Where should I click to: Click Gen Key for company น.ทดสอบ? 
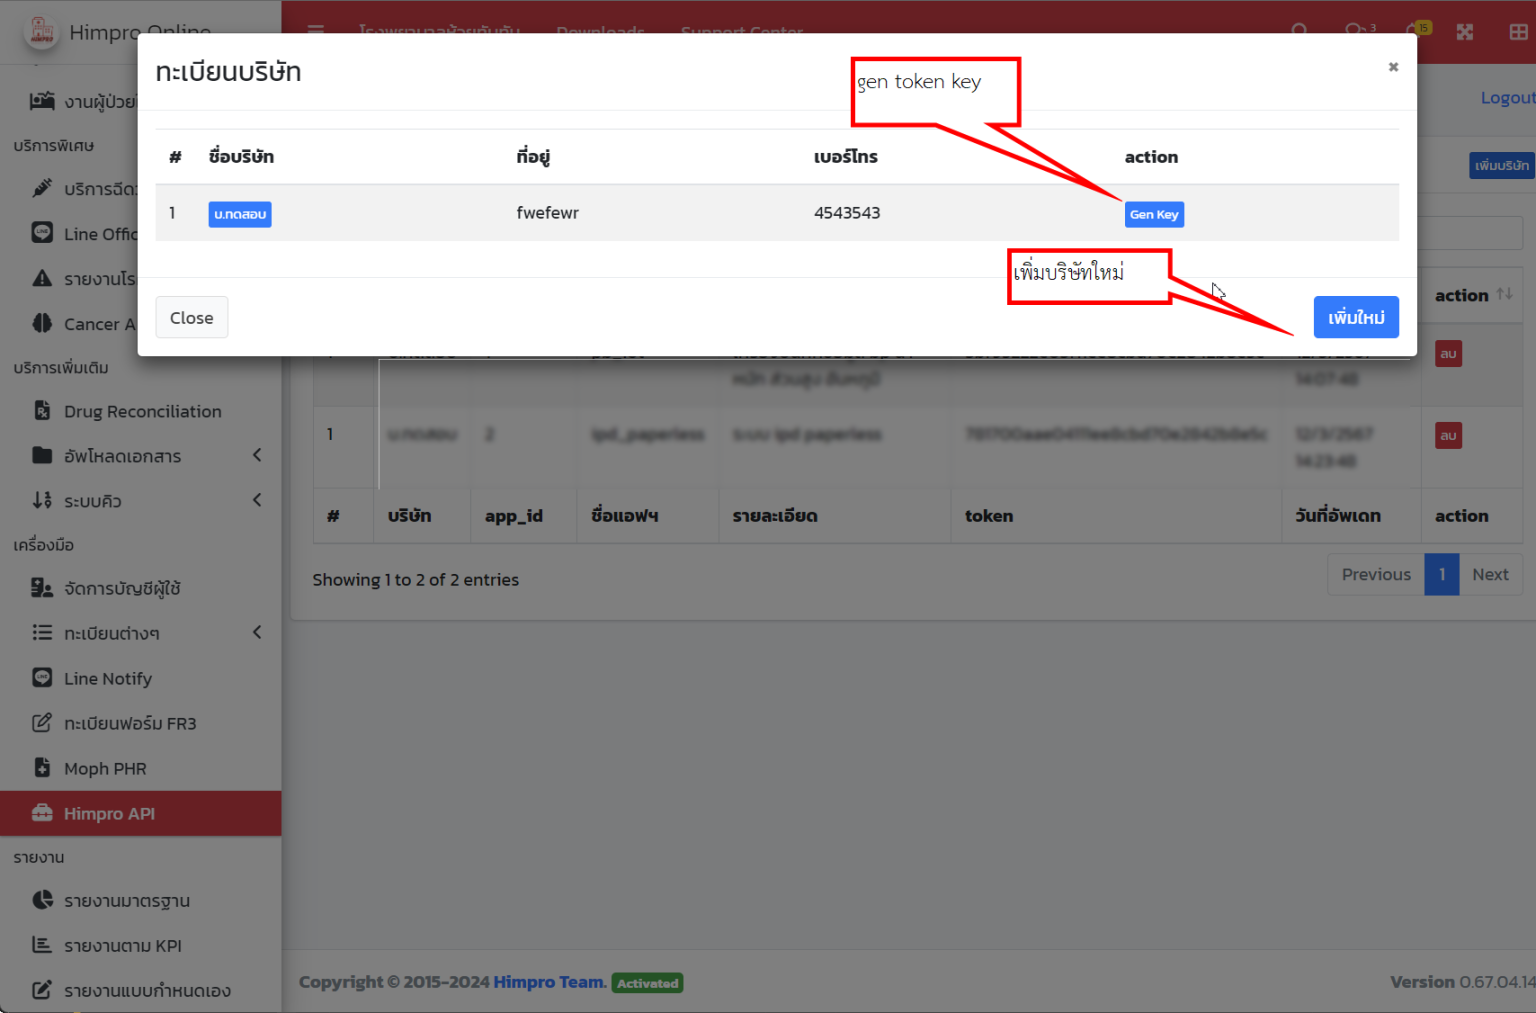click(1154, 214)
